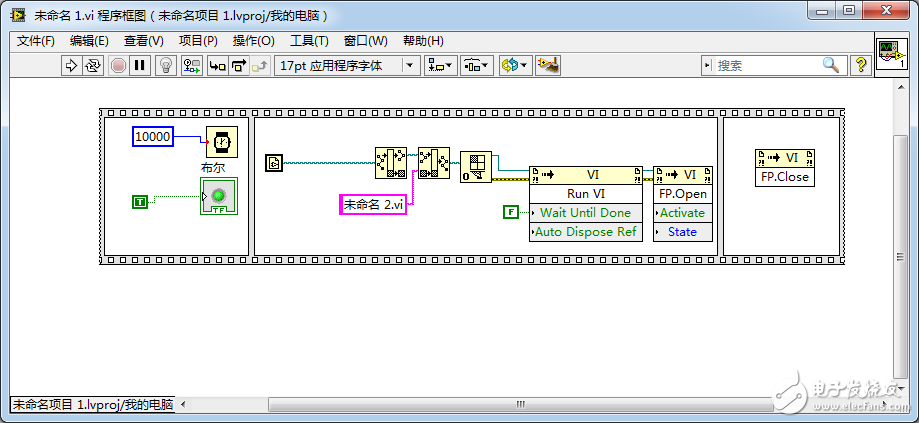Click the Activate input parameter
This screenshot has width=919, height=423.
tap(683, 213)
